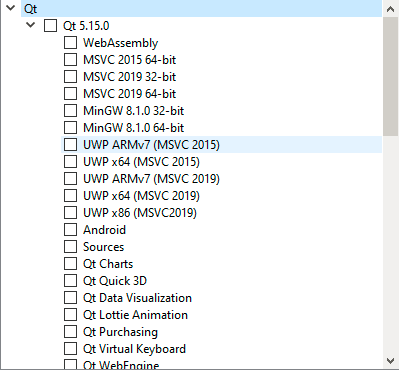Click the vertical scrollbar thumb
Screen dimensions: 399x373
[x=390, y=76]
